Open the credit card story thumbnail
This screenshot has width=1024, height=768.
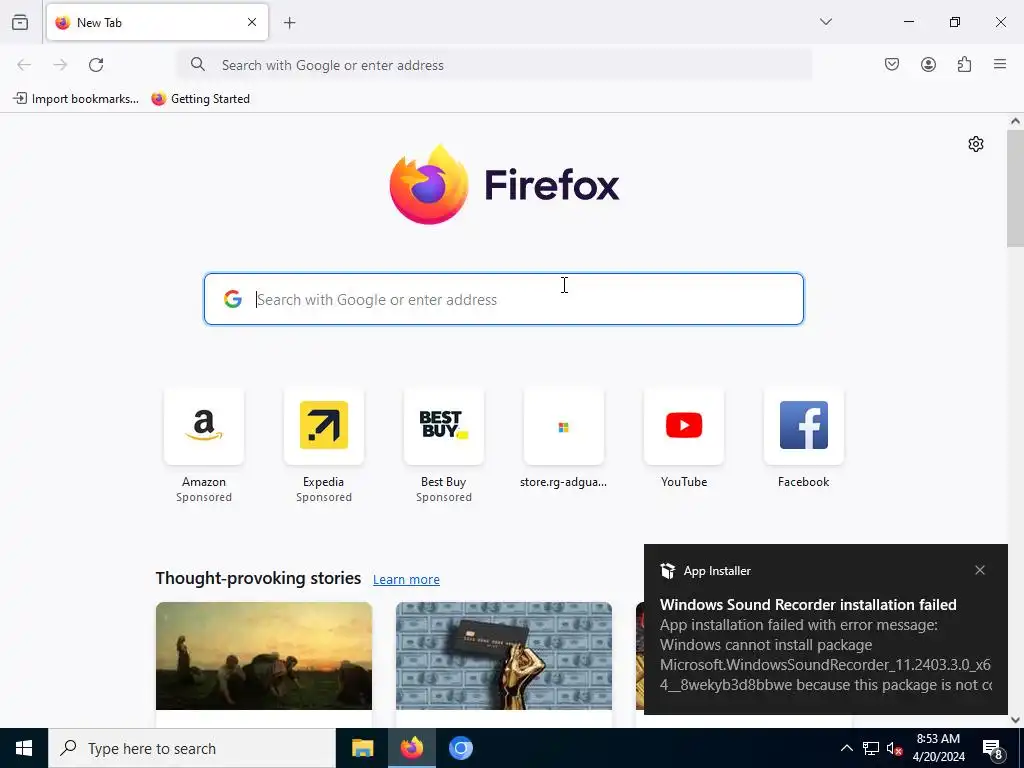click(504, 656)
